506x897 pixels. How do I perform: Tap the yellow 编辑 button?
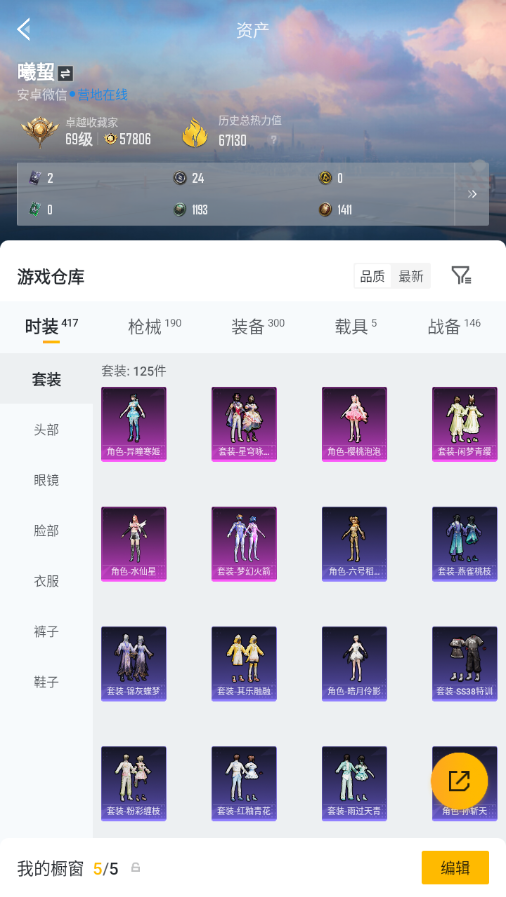coord(455,867)
